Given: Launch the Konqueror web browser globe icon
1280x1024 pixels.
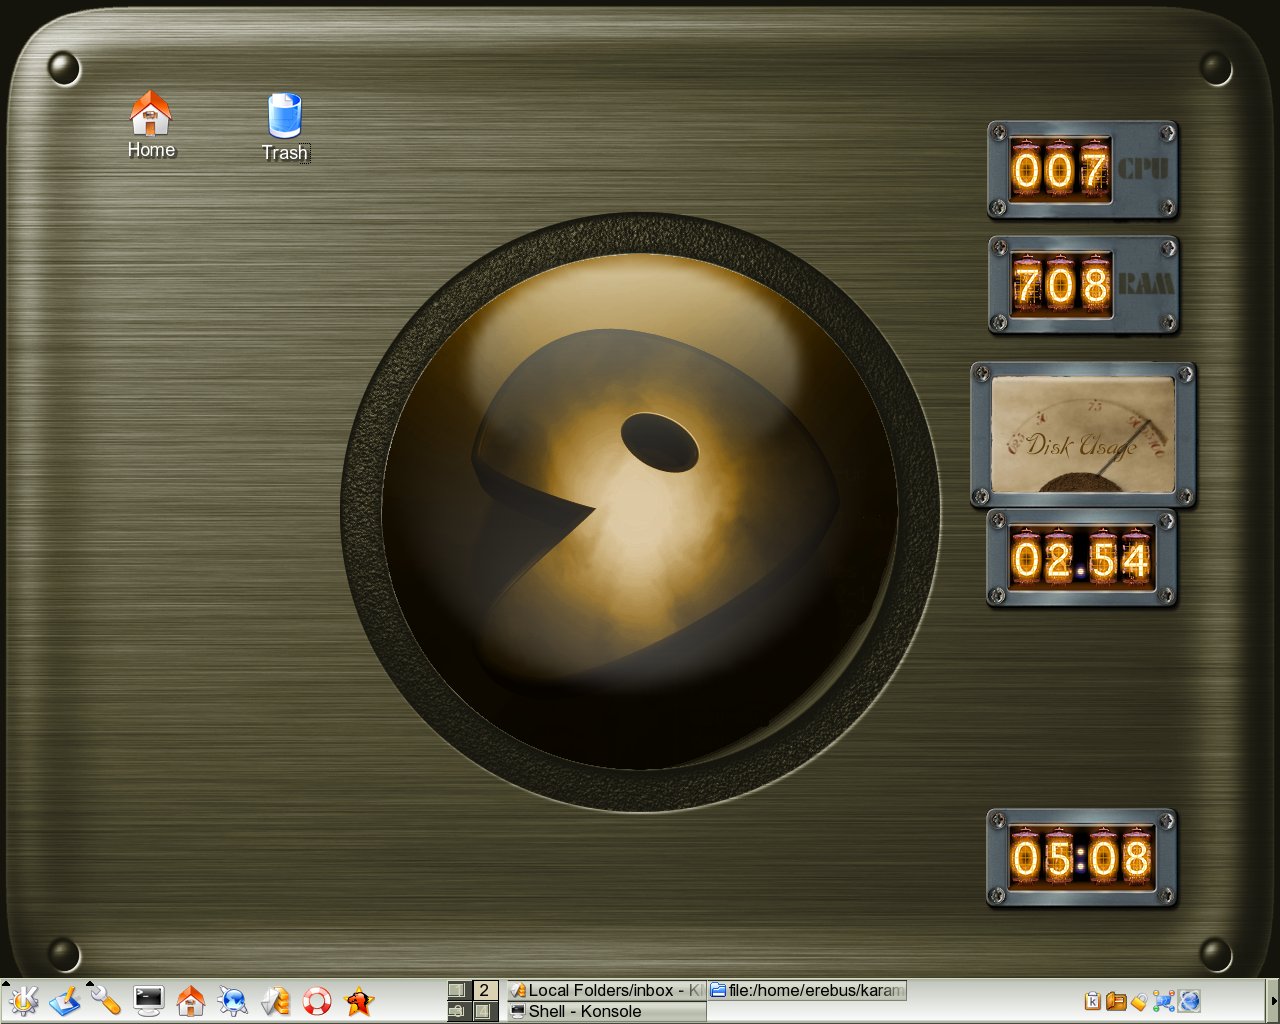Looking at the screenshot, I should click(233, 1000).
